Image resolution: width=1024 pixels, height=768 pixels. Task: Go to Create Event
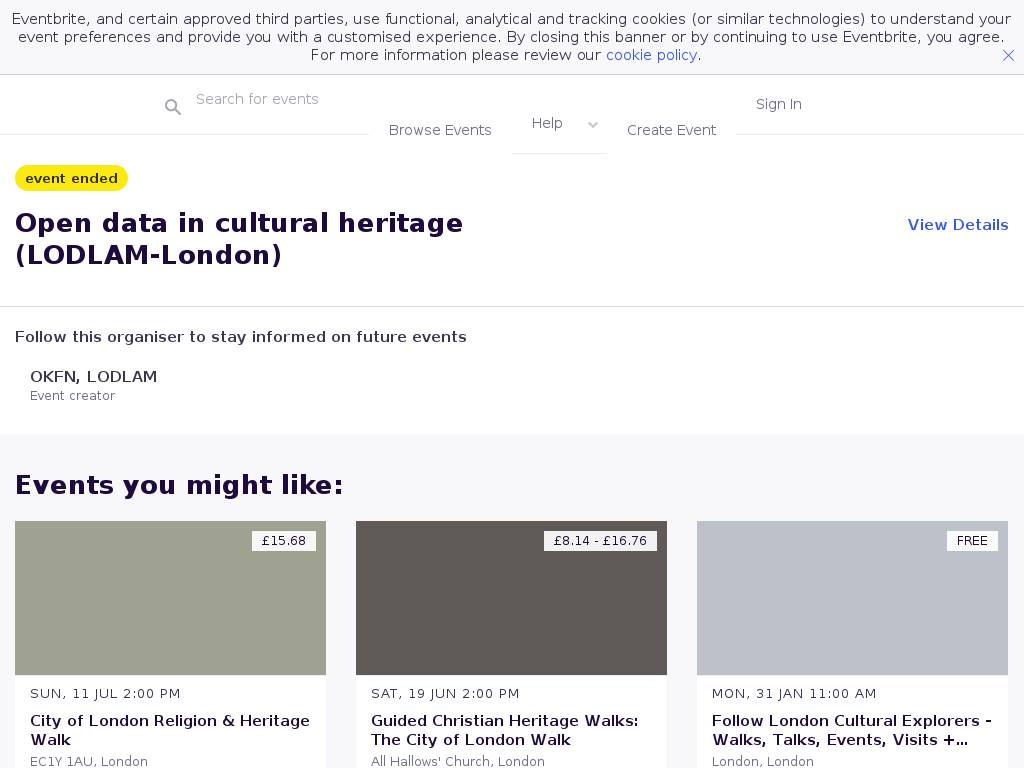671,130
